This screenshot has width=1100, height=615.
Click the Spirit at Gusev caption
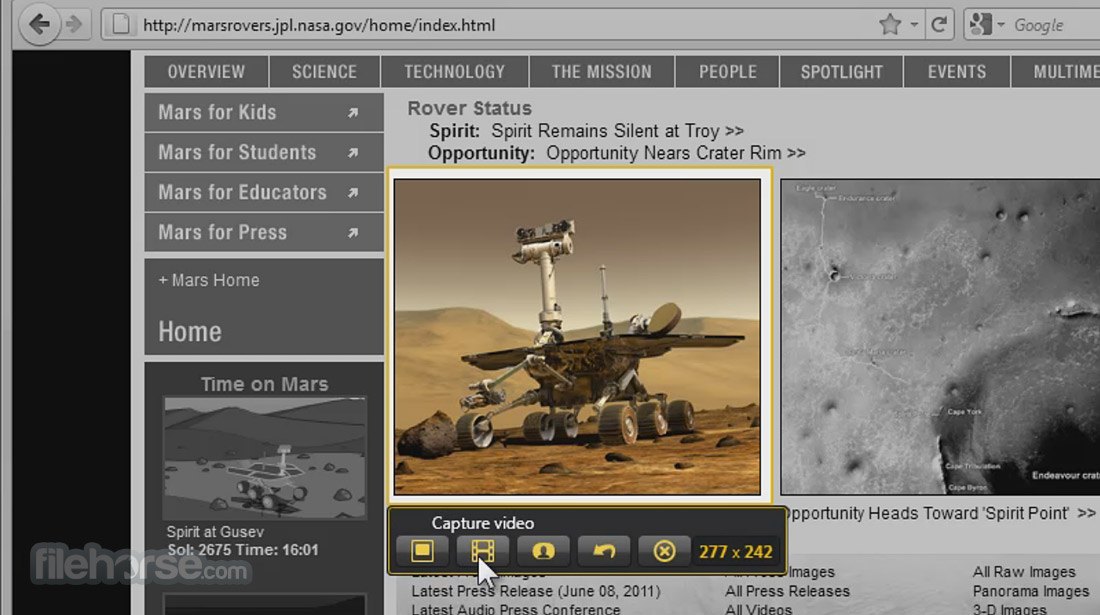coord(215,532)
